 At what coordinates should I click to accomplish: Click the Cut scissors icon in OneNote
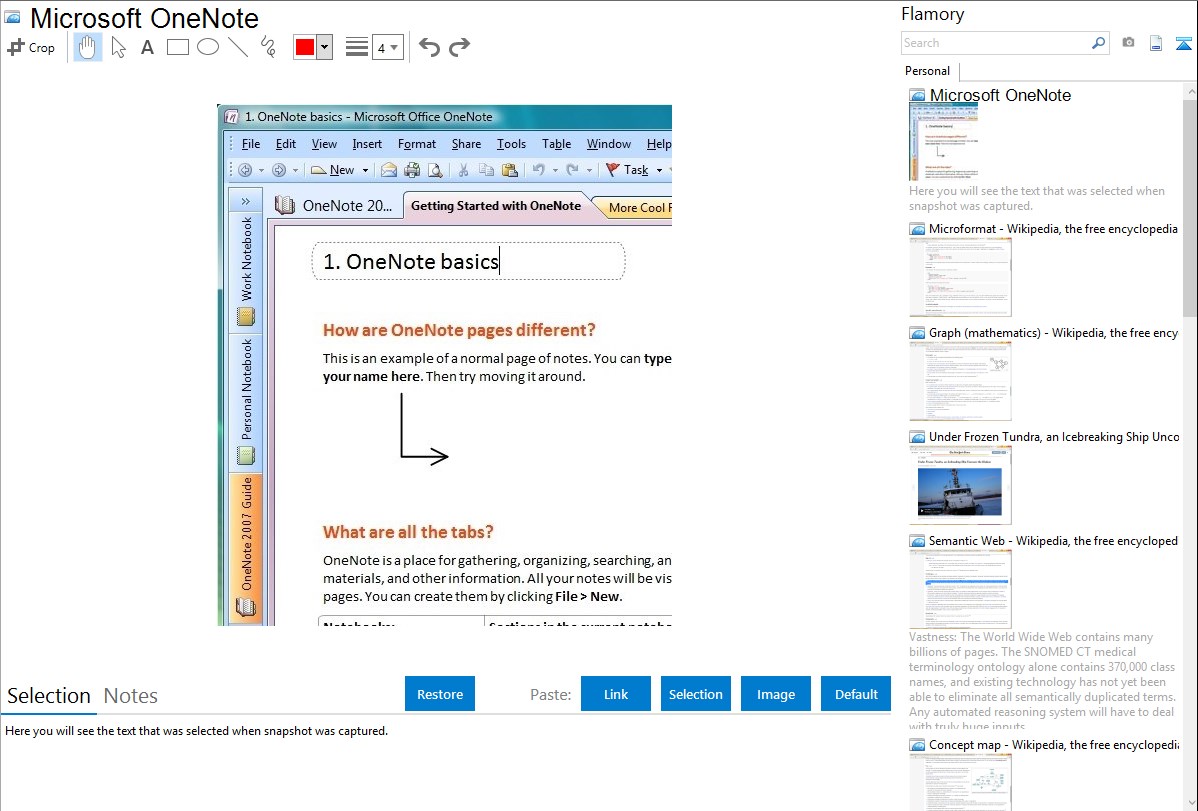[x=463, y=170]
